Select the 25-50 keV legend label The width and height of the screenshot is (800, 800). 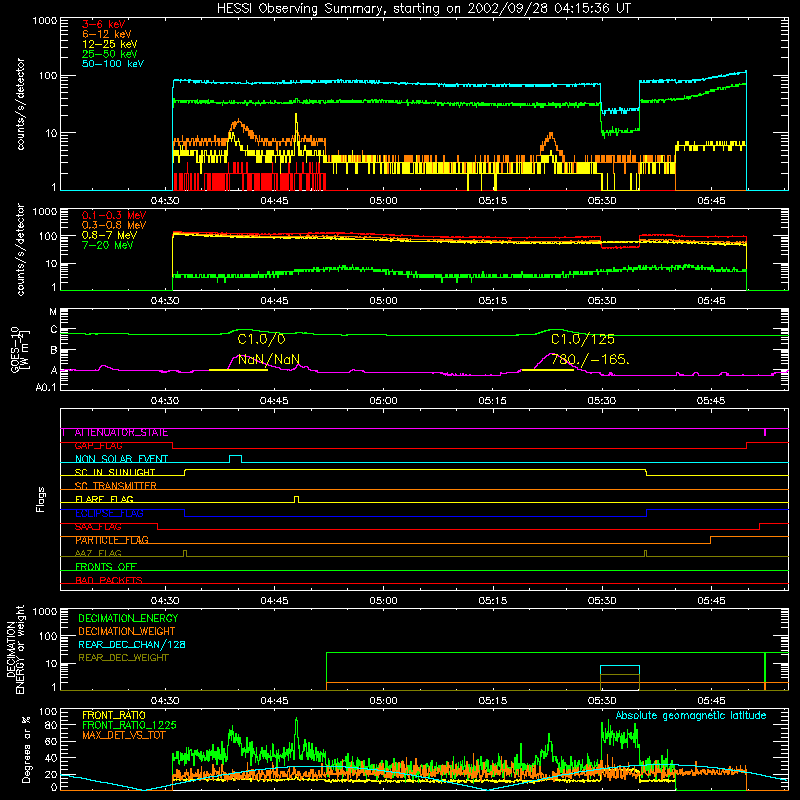click(x=110, y=54)
